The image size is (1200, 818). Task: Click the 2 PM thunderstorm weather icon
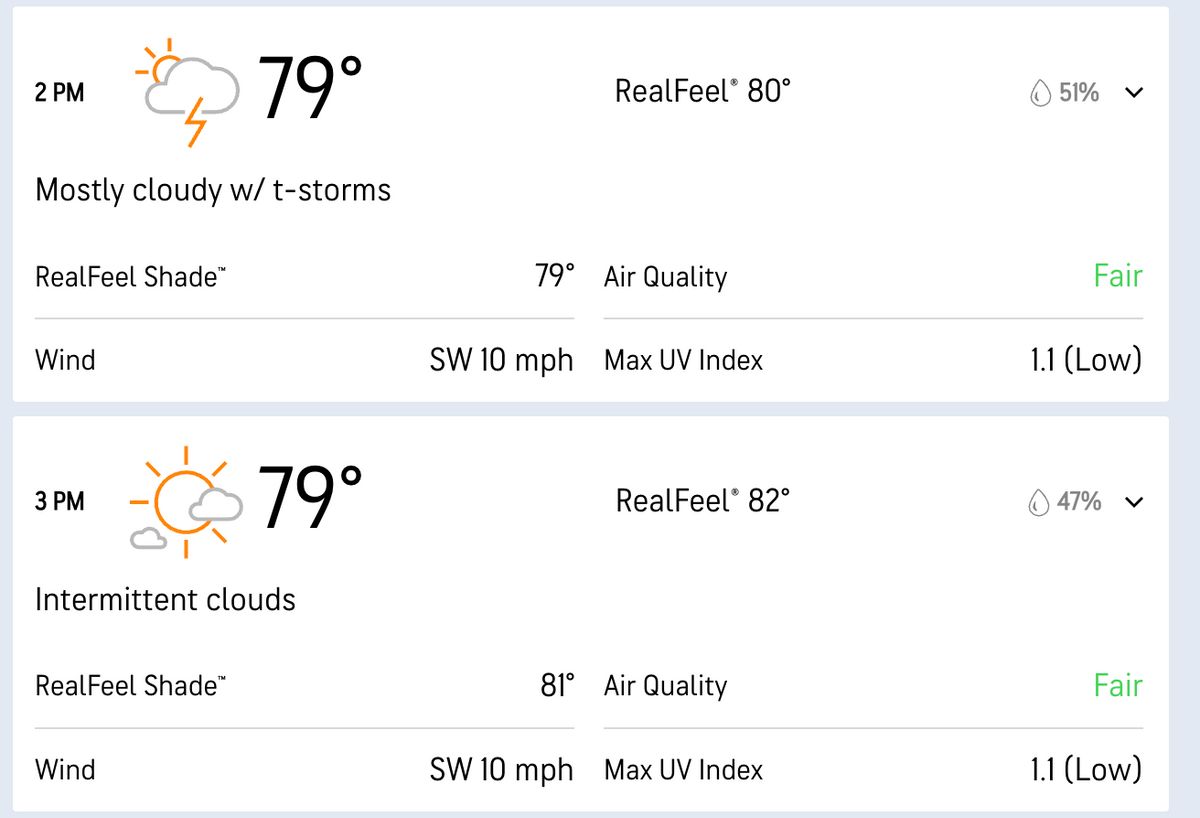pos(188,92)
